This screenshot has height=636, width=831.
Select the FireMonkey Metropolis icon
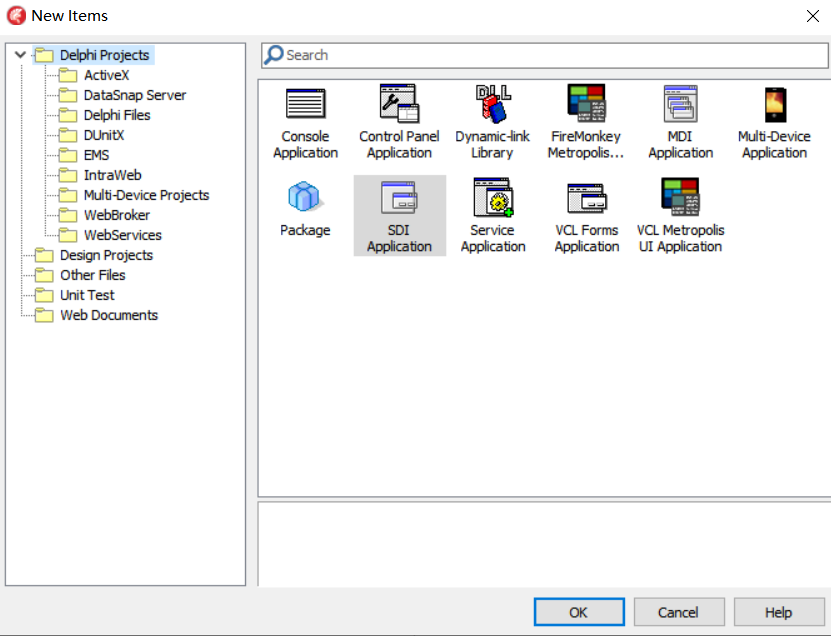coord(586,103)
